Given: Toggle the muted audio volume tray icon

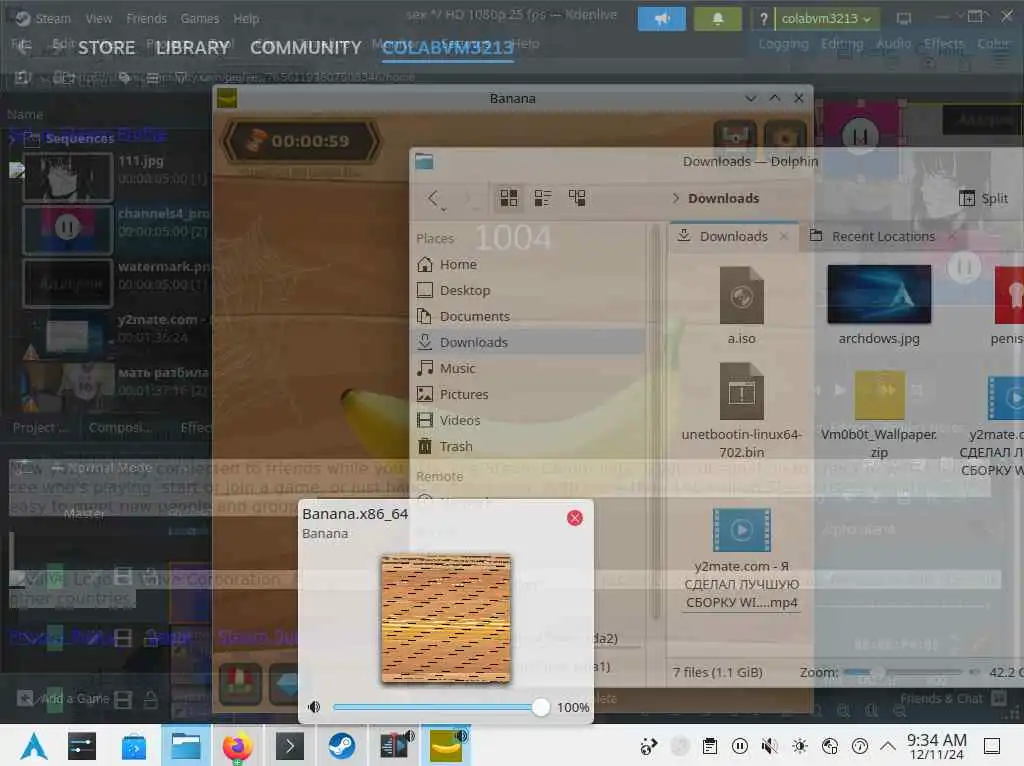Looking at the screenshot, I should 770,746.
